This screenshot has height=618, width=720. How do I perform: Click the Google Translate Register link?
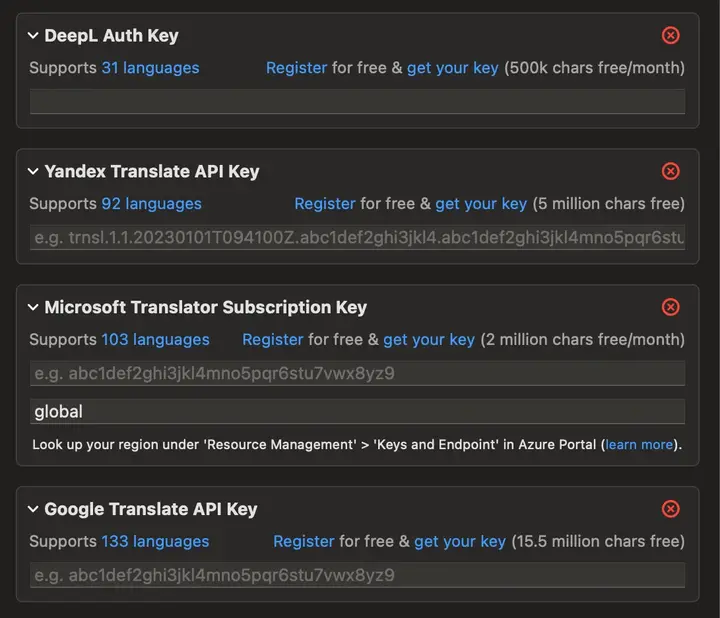(304, 541)
